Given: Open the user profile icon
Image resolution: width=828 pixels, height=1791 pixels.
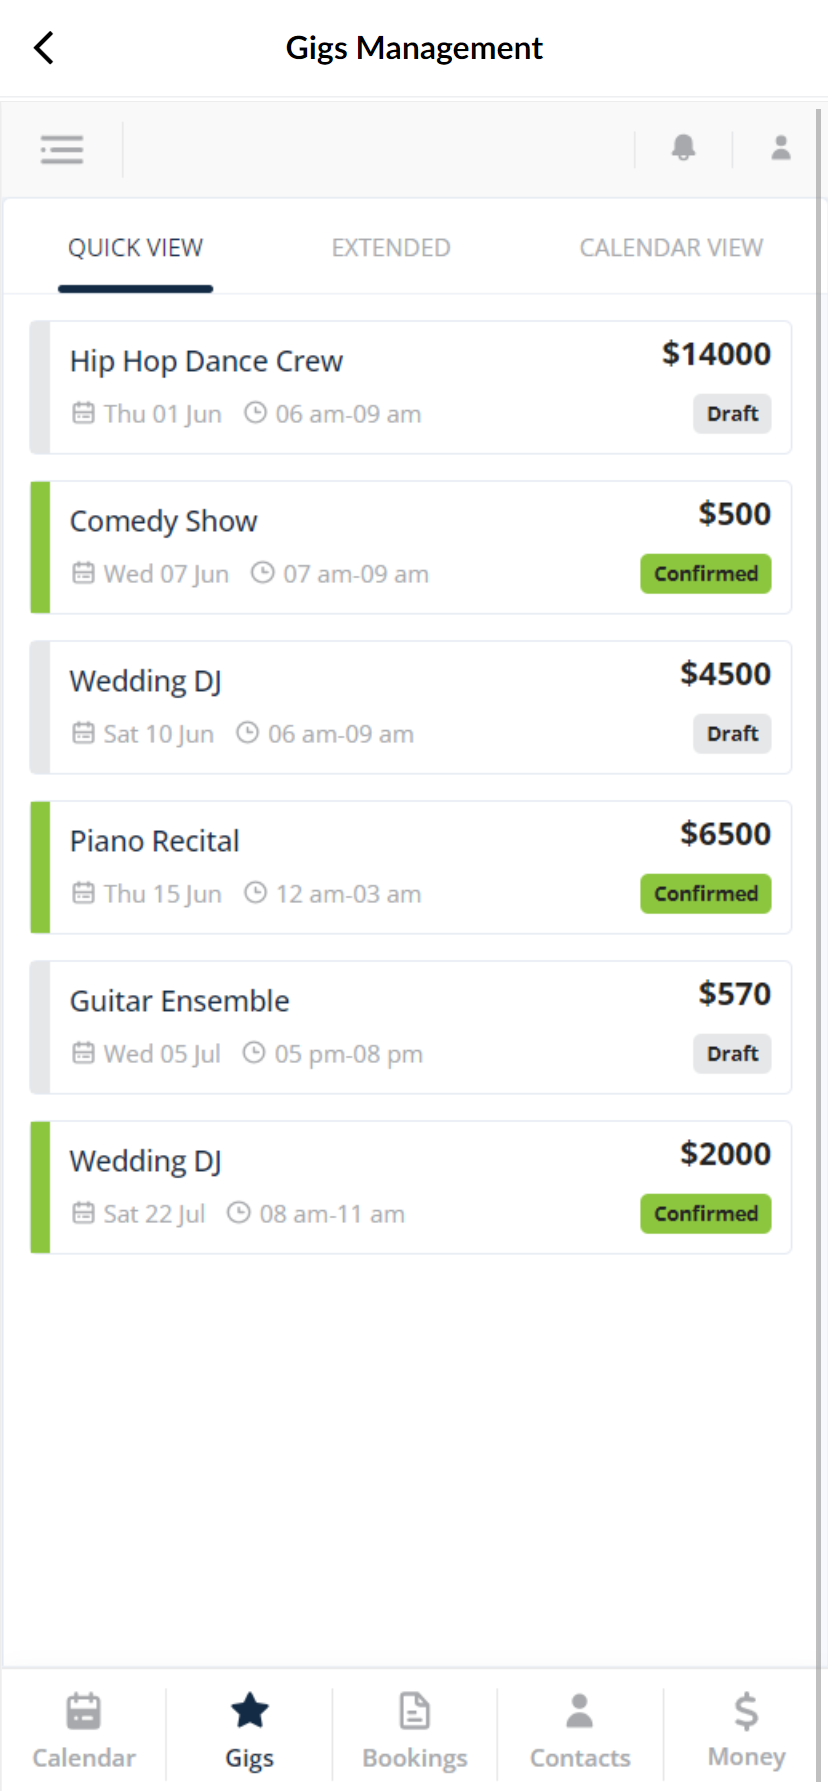Looking at the screenshot, I should coord(781,148).
